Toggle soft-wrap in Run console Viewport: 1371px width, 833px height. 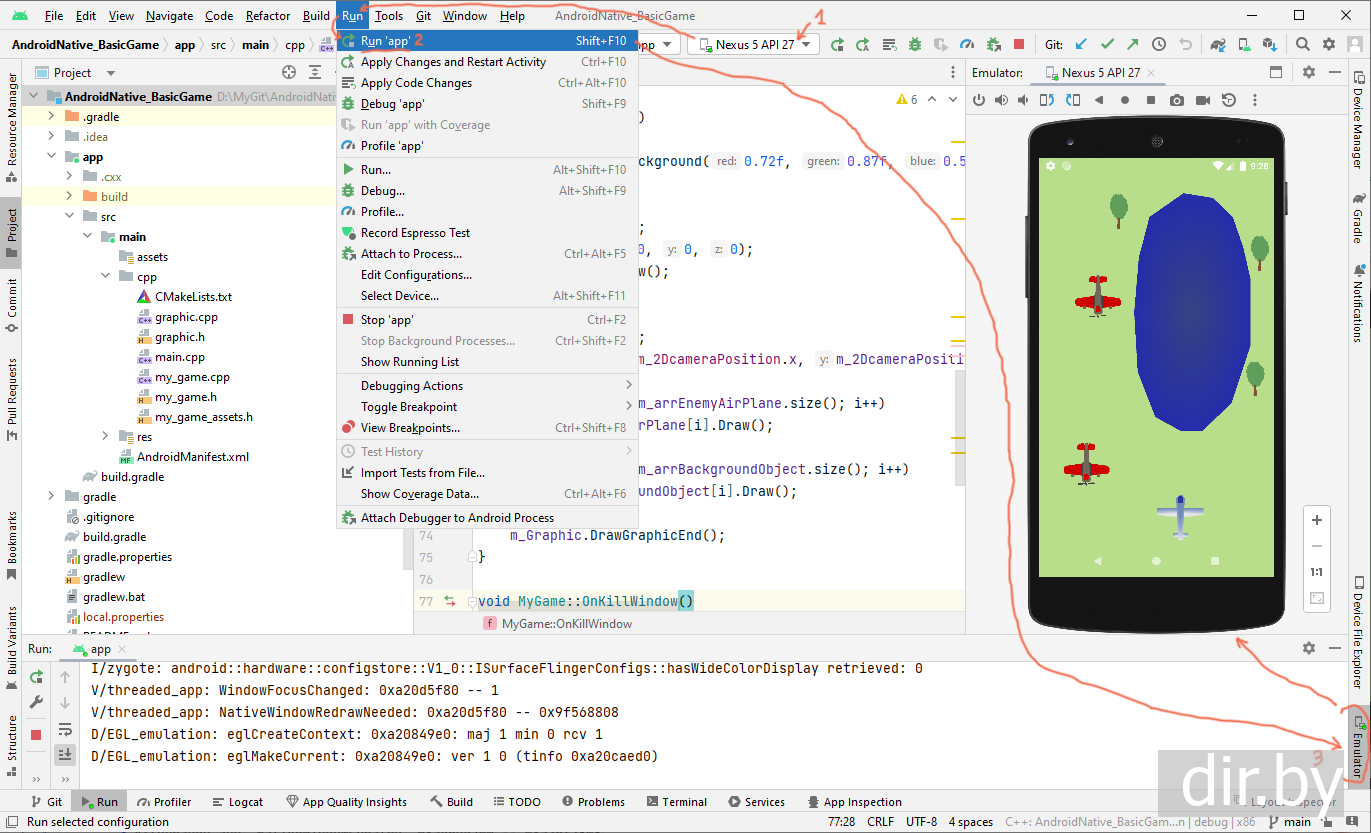65,729
